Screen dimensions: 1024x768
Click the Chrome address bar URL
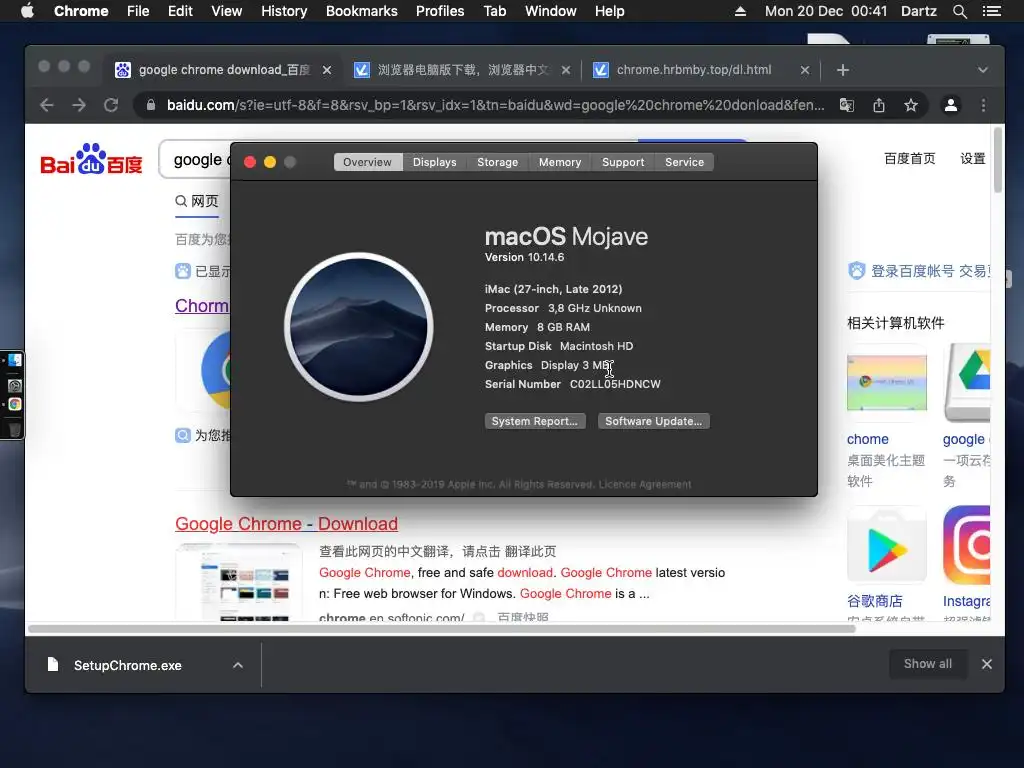click(496, 105)
